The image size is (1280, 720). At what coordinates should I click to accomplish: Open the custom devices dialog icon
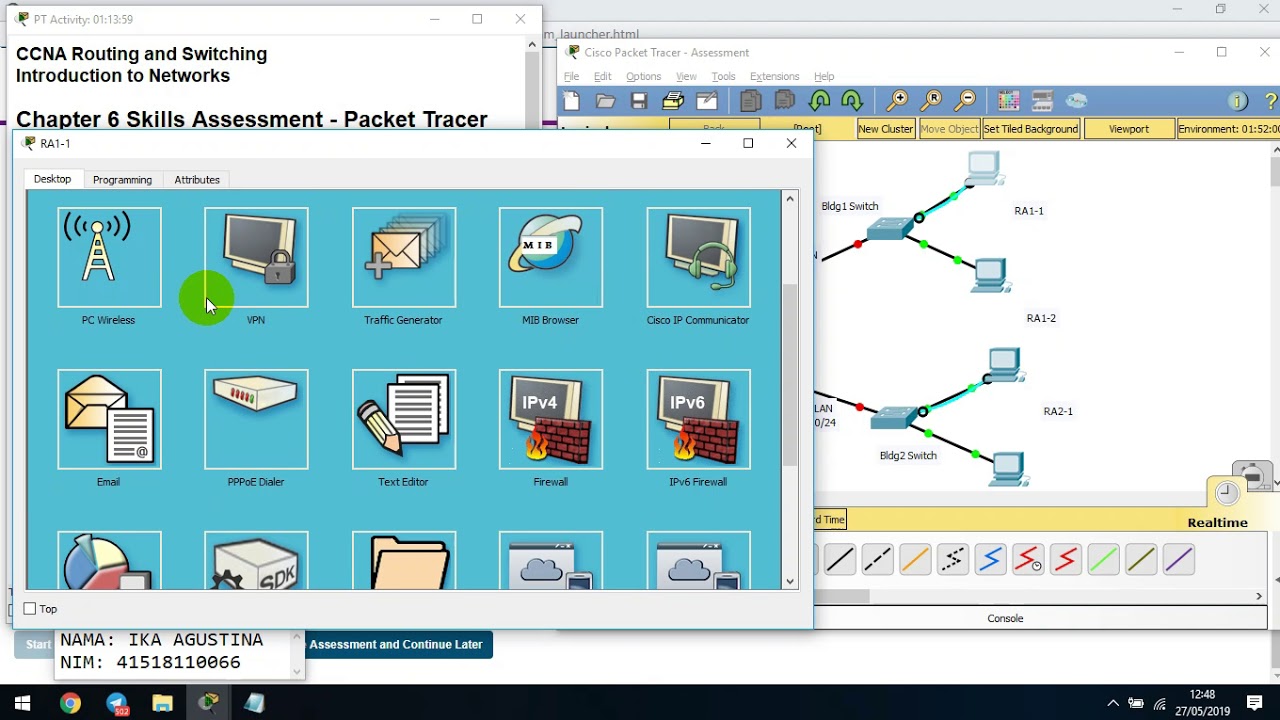coord(1043,101)
